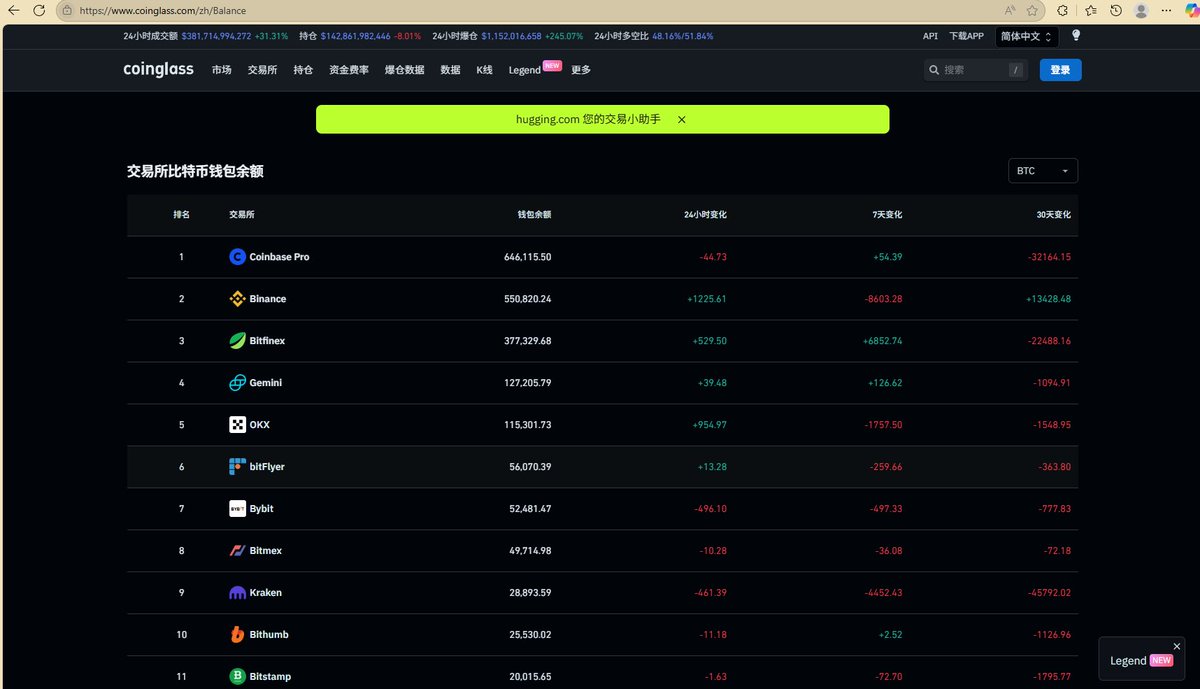The width and height of the screenshot is (1200, 689).
Task: Open the API link
Action: [930, 36]
